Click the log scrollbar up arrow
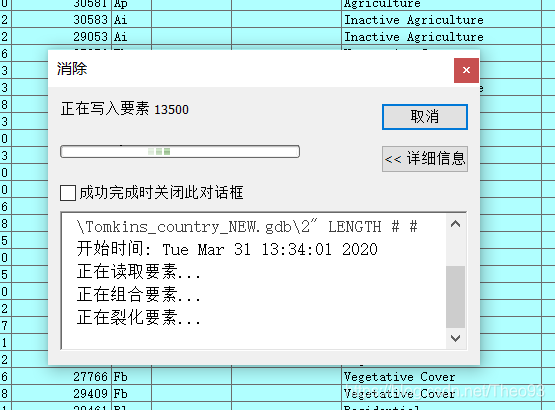 coord(456,224)
